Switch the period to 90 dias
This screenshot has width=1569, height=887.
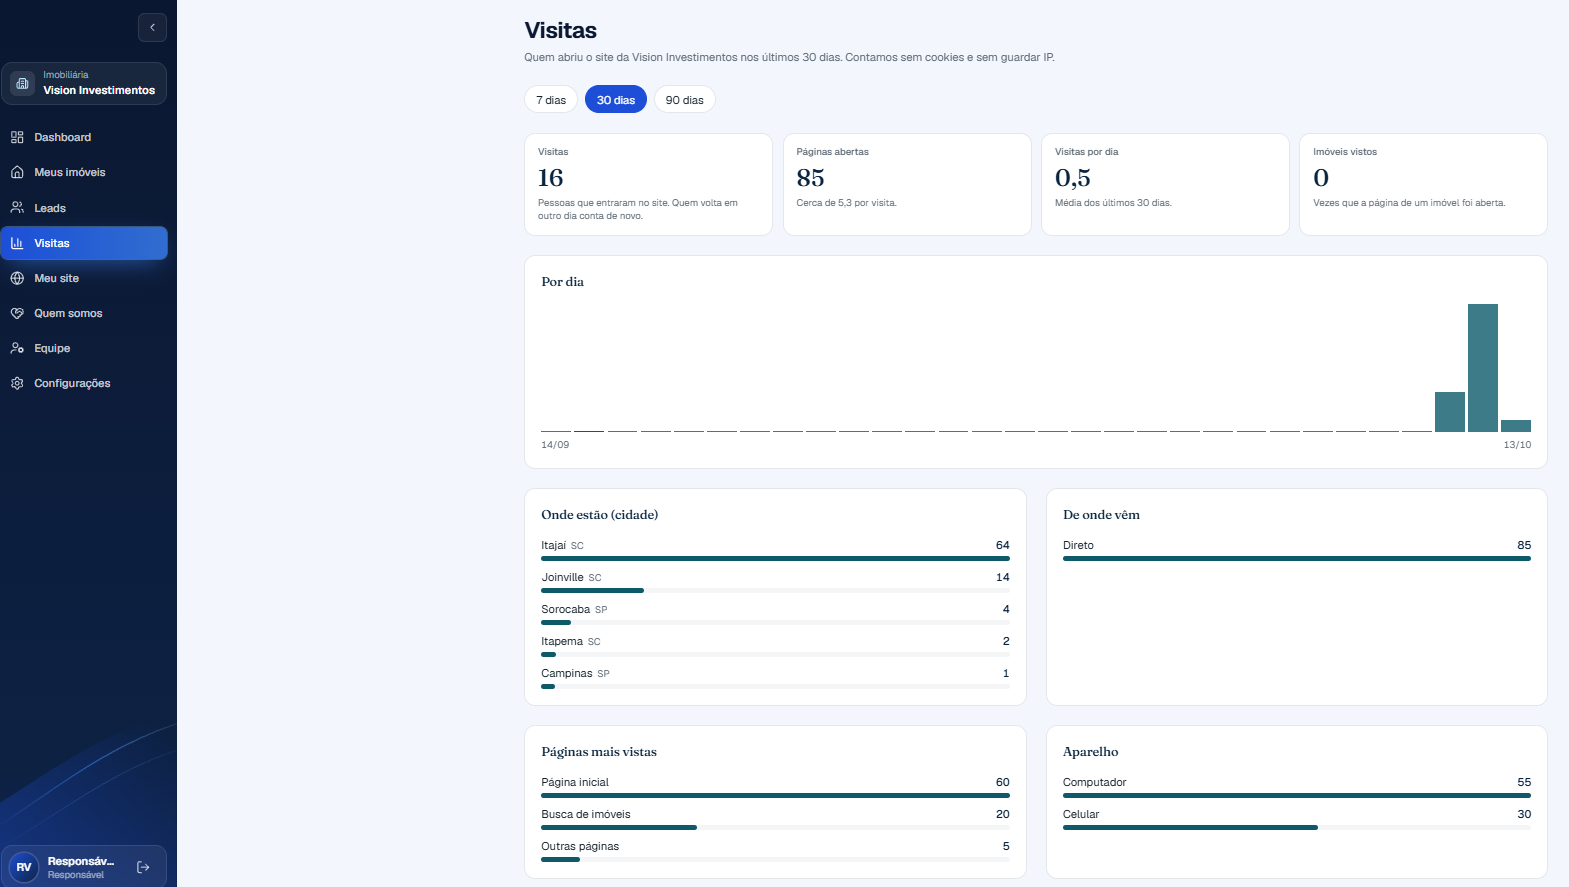click(685, 100)
